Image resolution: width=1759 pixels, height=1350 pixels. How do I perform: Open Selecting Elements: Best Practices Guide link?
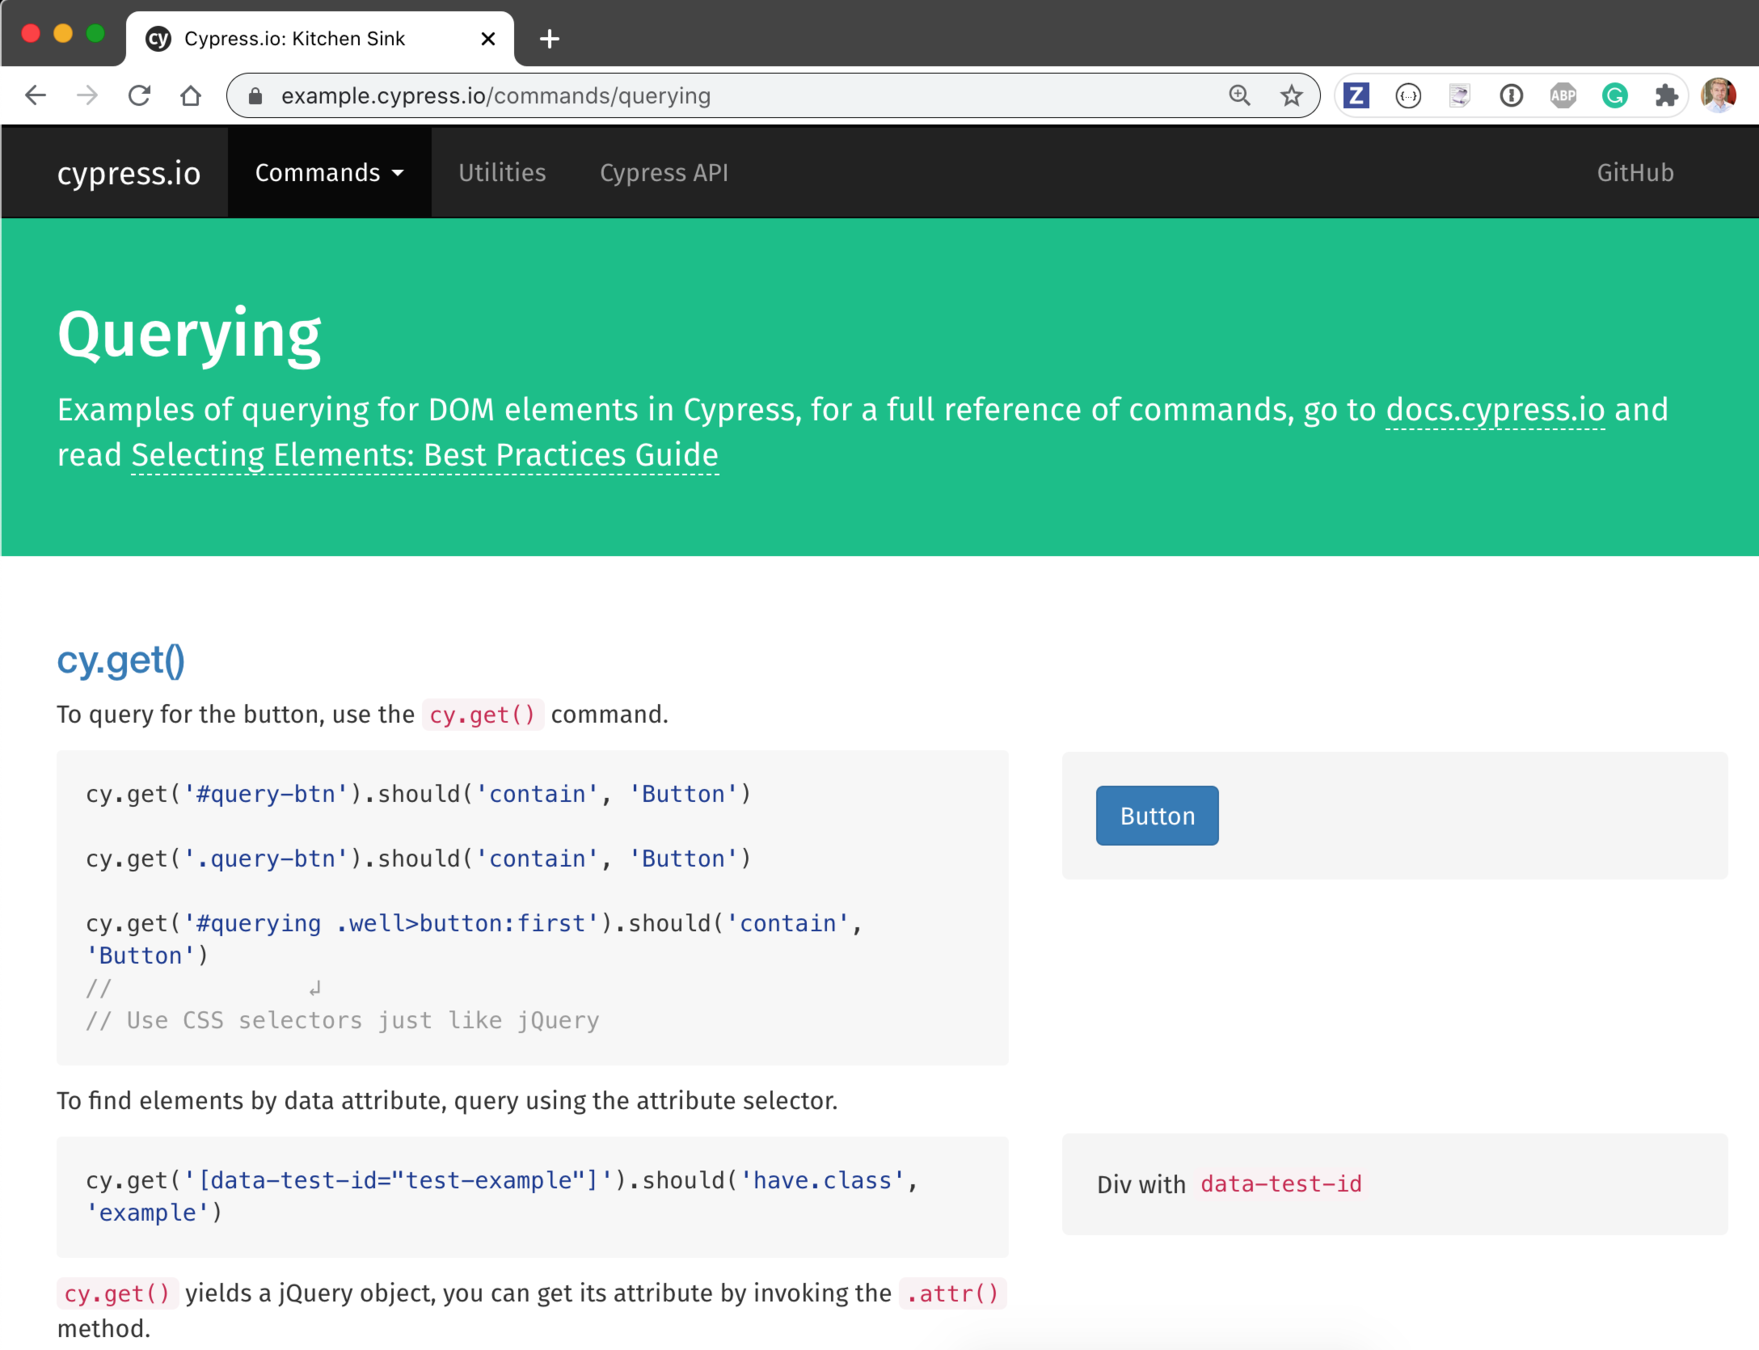(425, 455)
